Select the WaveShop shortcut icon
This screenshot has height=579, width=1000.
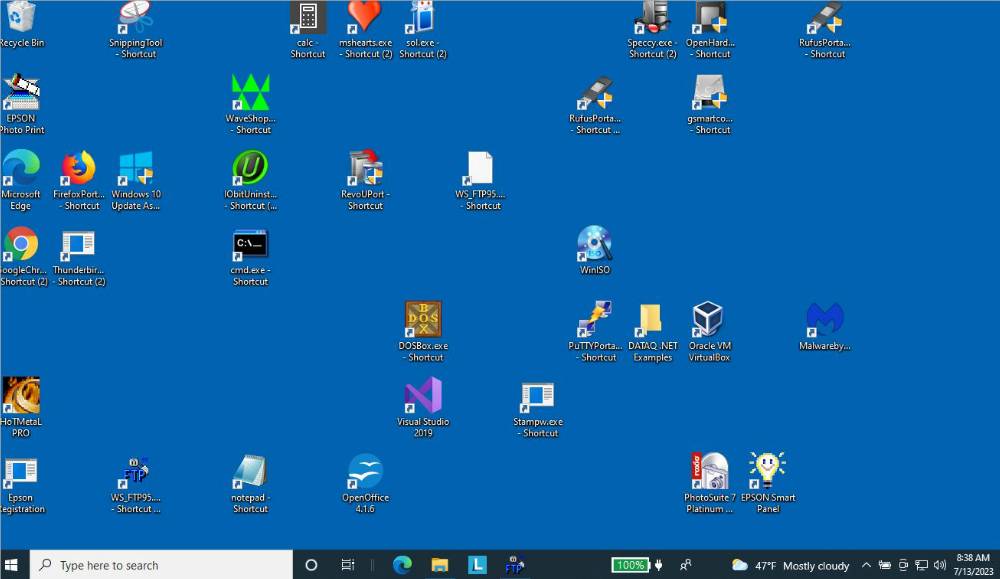(x=251, y=104)
